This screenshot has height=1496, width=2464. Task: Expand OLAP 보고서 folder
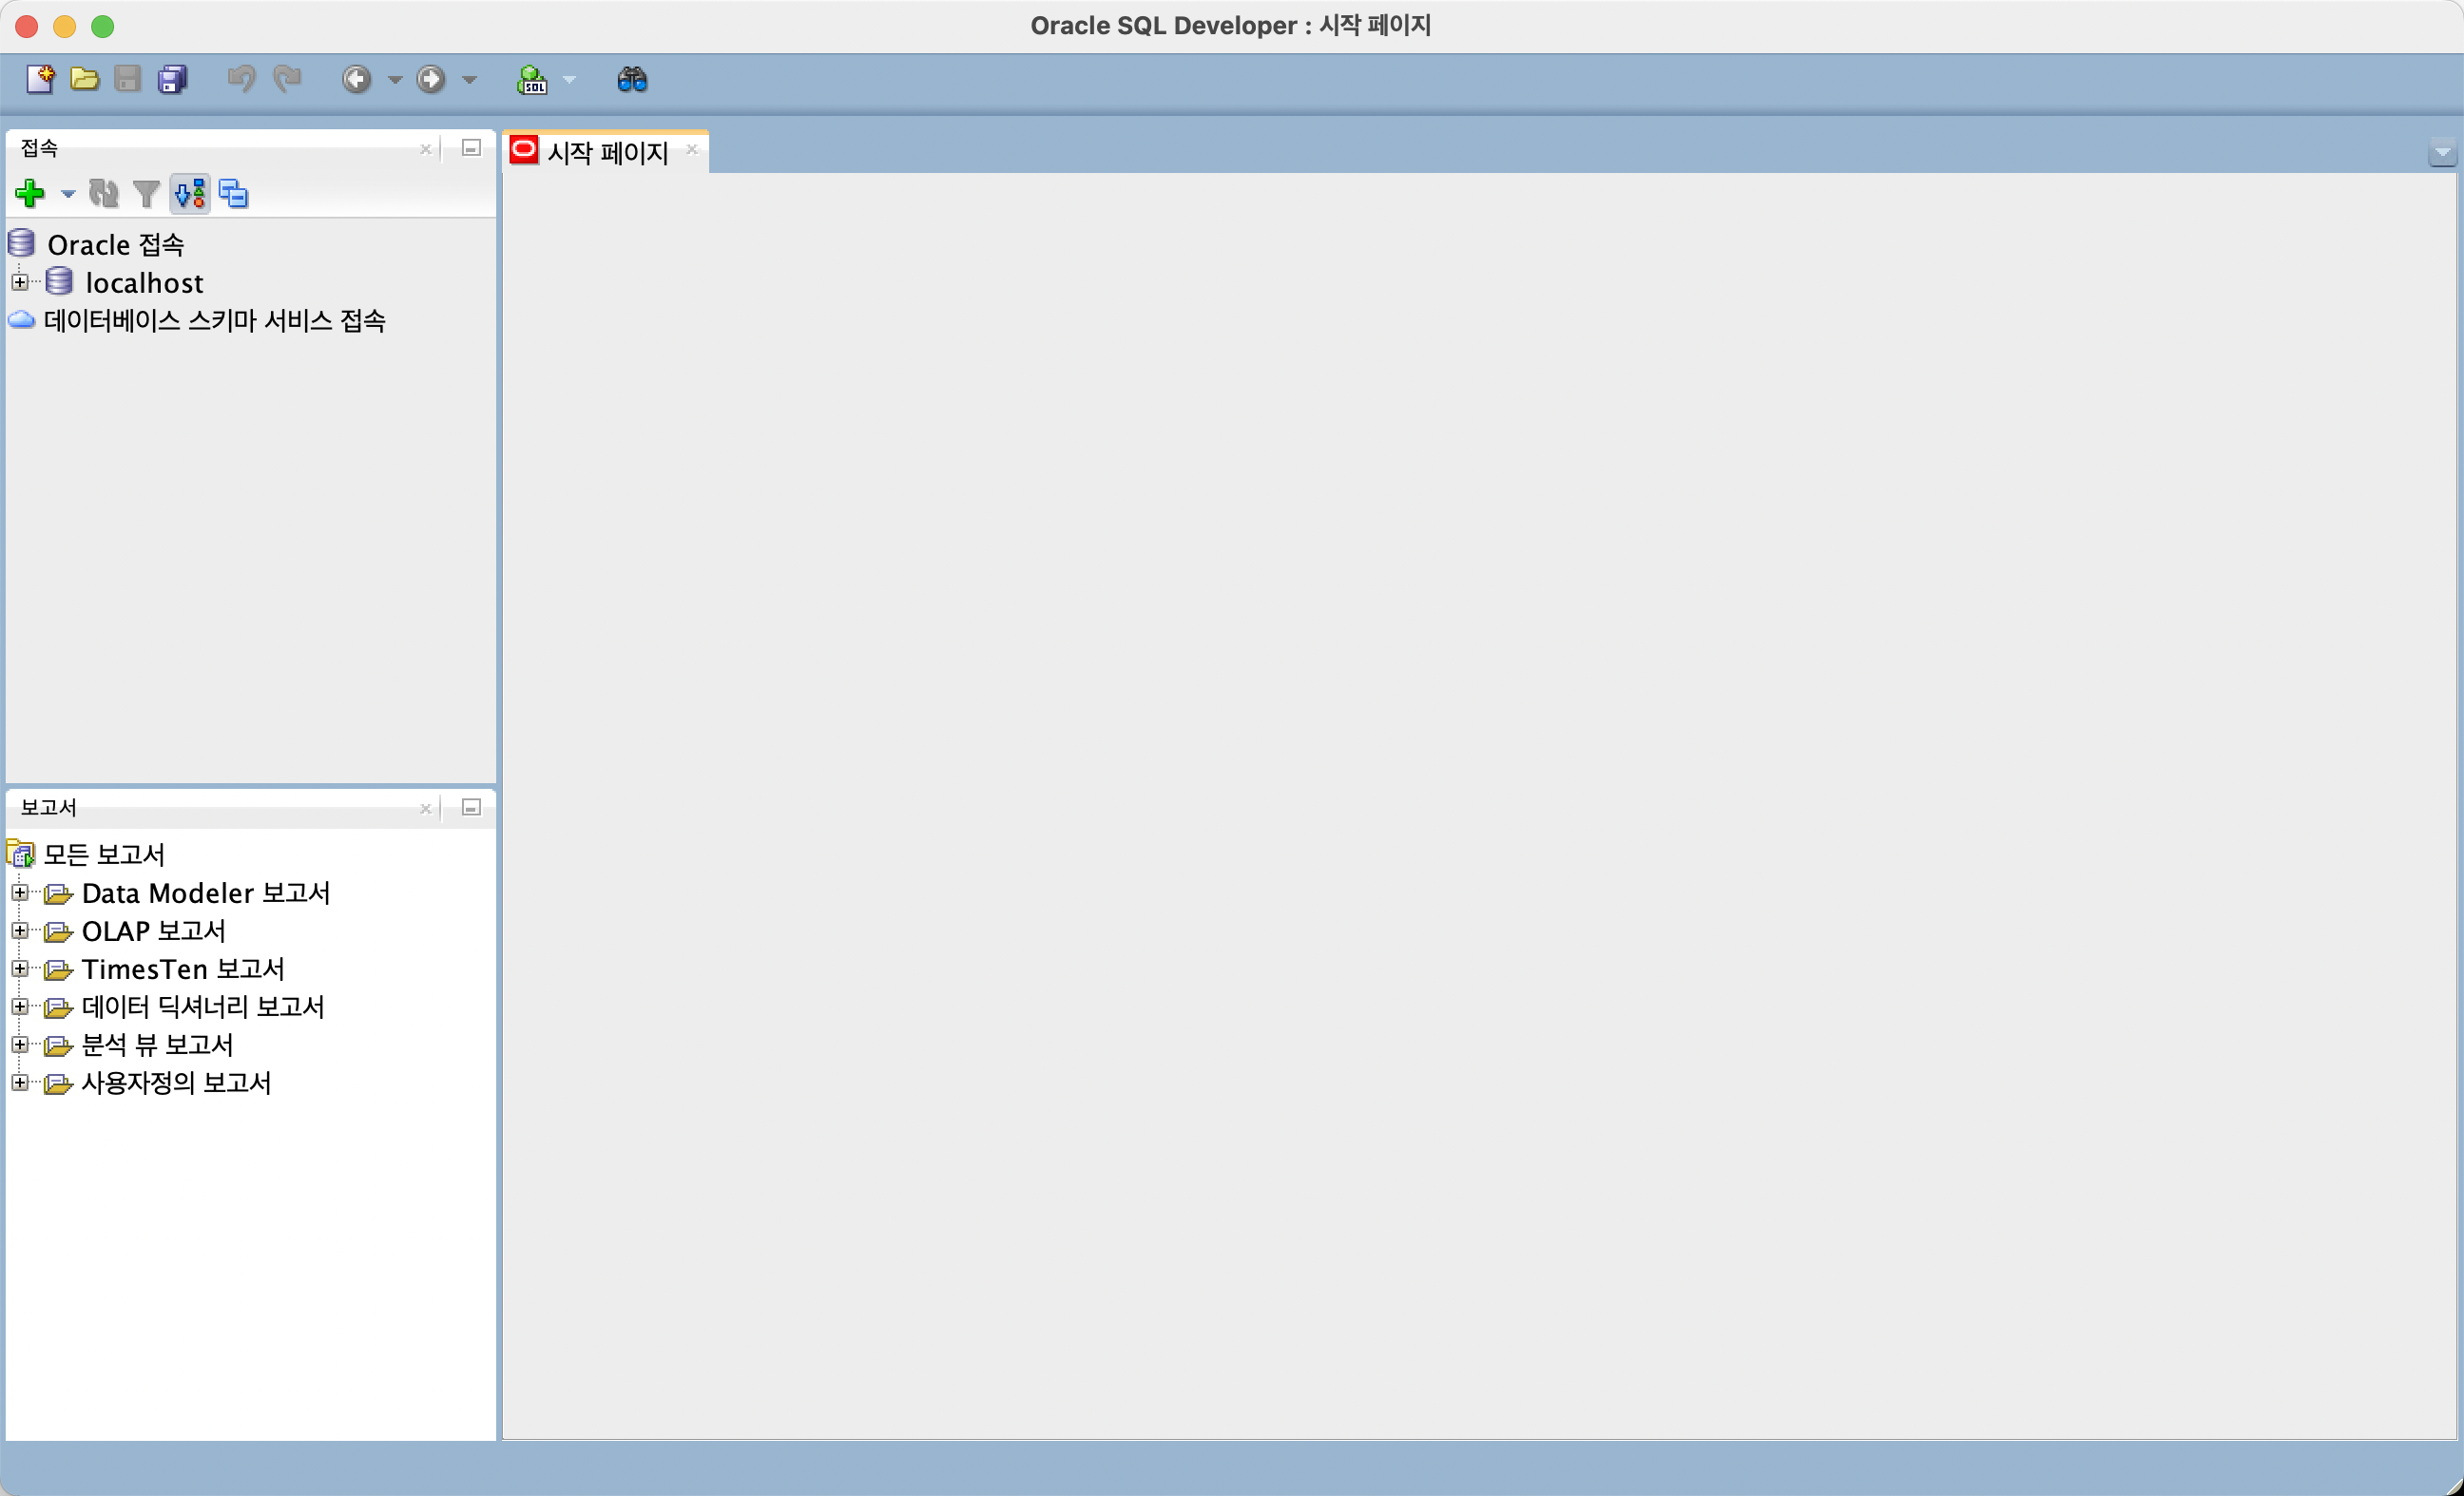point(19,930)
